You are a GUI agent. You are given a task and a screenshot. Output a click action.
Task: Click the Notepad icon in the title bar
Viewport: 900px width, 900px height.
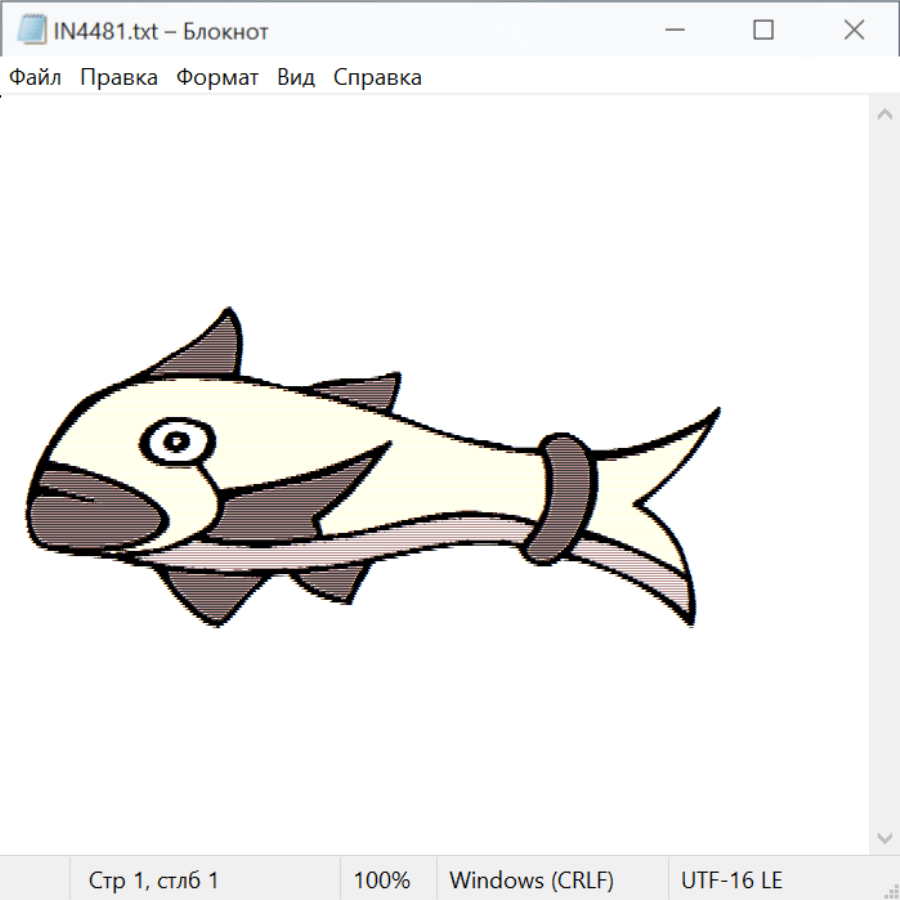[31, 31]
